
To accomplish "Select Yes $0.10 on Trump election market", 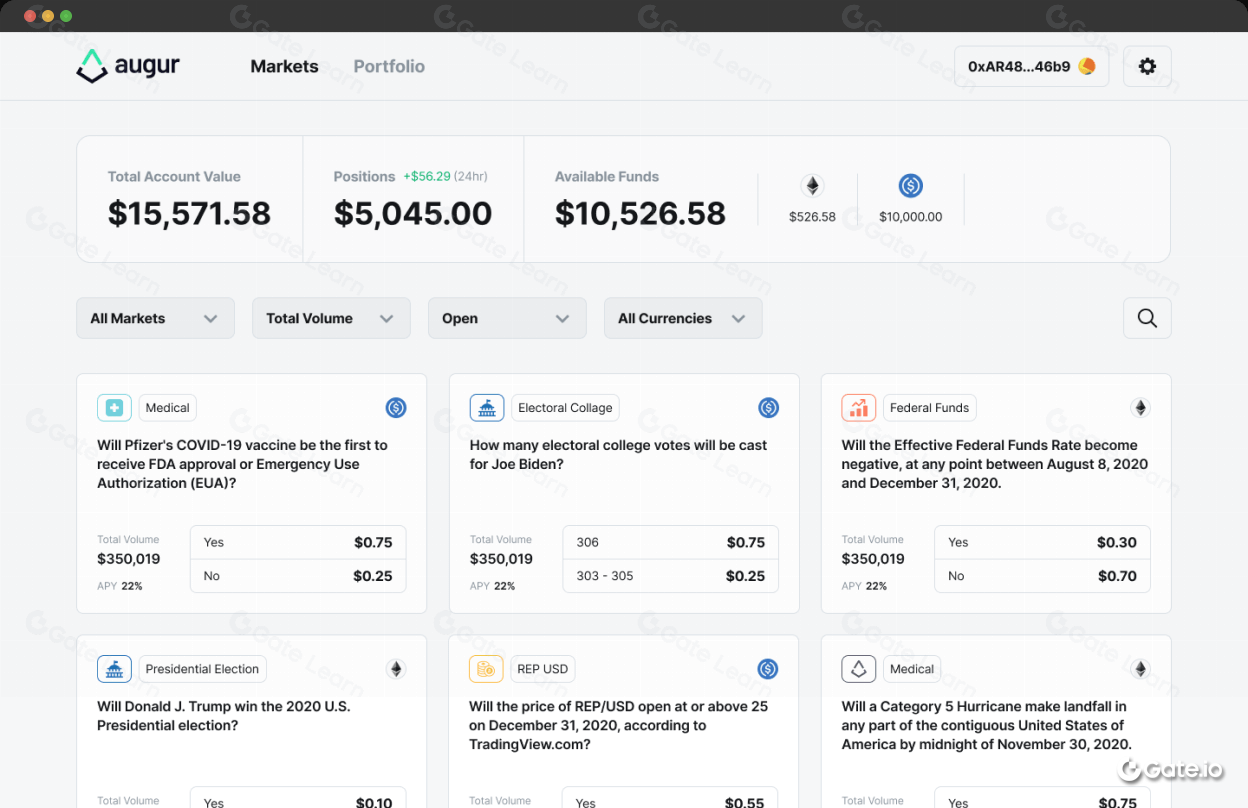I will (298, 798).
